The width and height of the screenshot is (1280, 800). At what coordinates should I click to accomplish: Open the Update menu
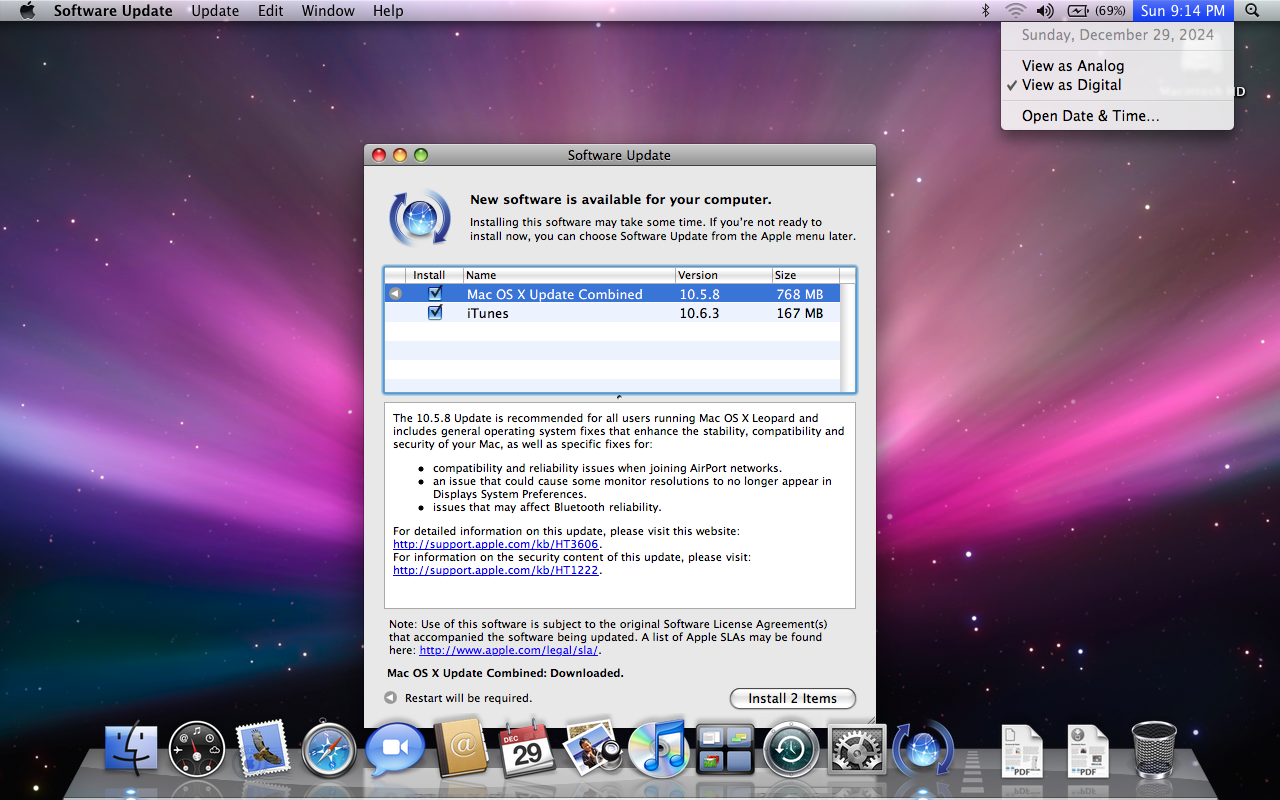click(215, 11)
